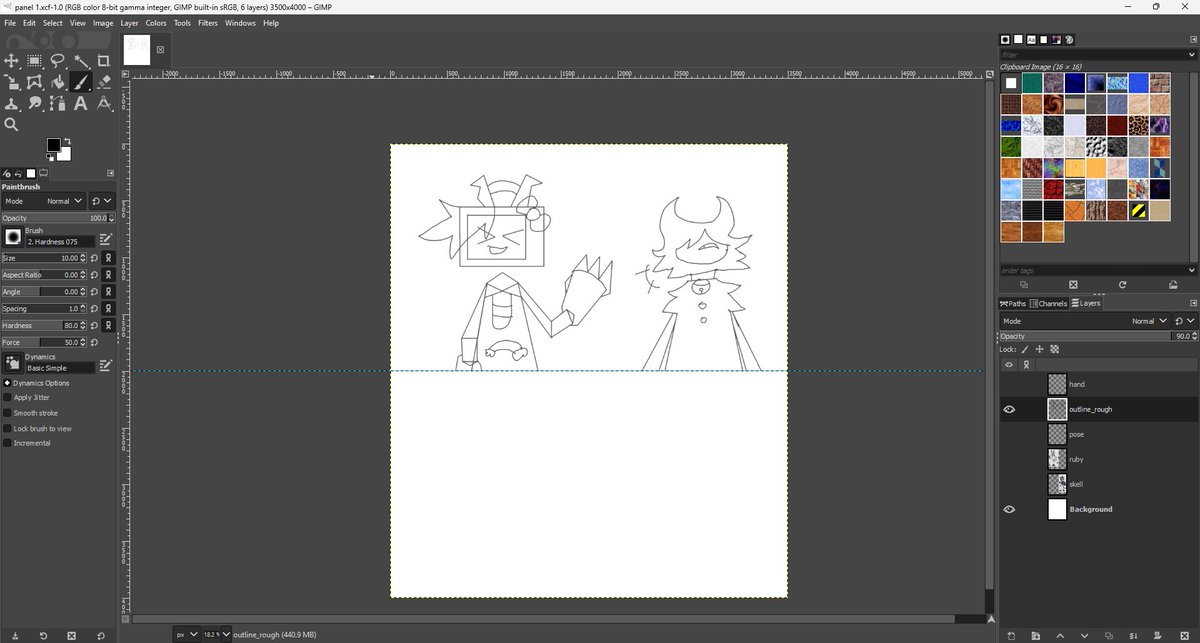Reset Size to brush default
The height and width of the screenshot is (643, 1200).
coord(94,258)
